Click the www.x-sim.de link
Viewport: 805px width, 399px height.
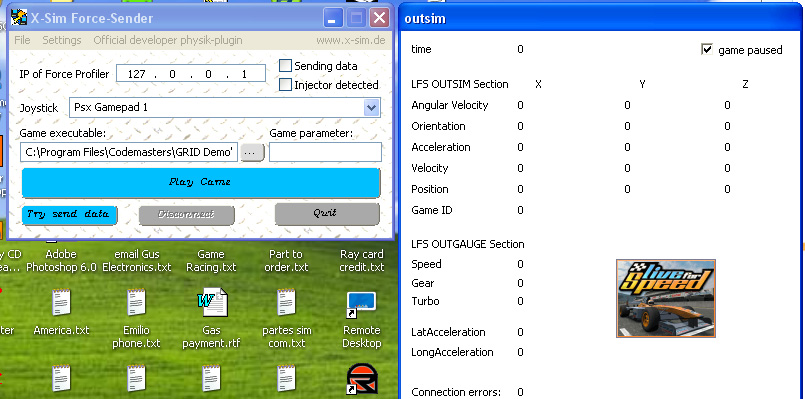351,40
